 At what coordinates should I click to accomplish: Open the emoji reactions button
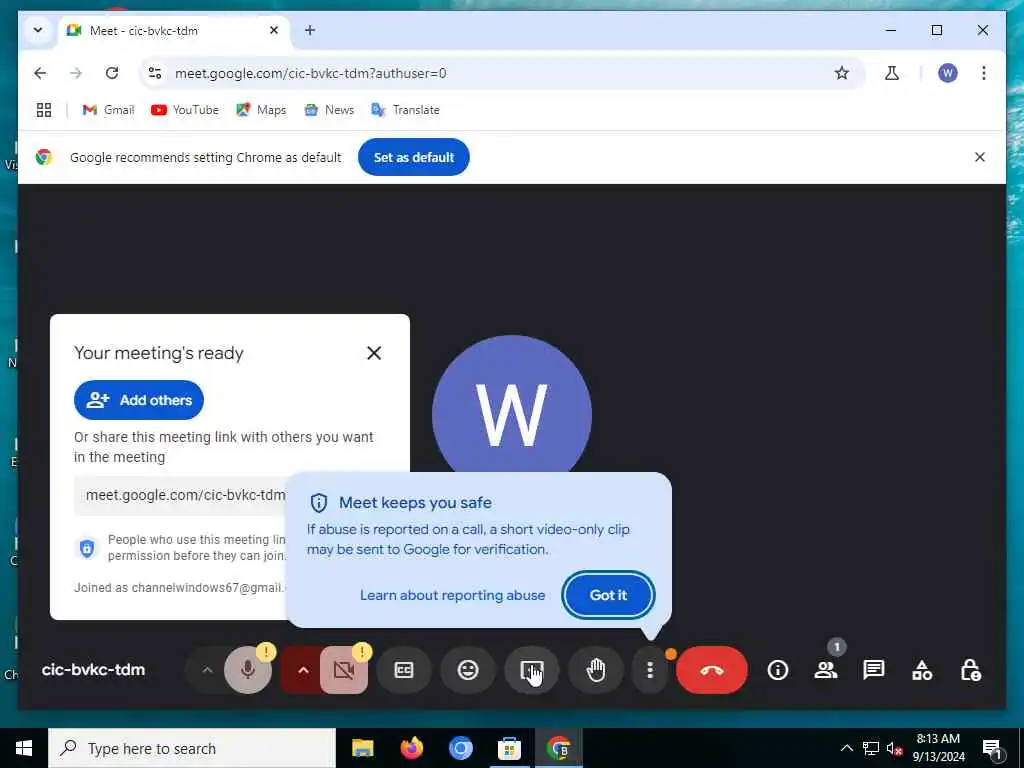[x=468, y=670]
